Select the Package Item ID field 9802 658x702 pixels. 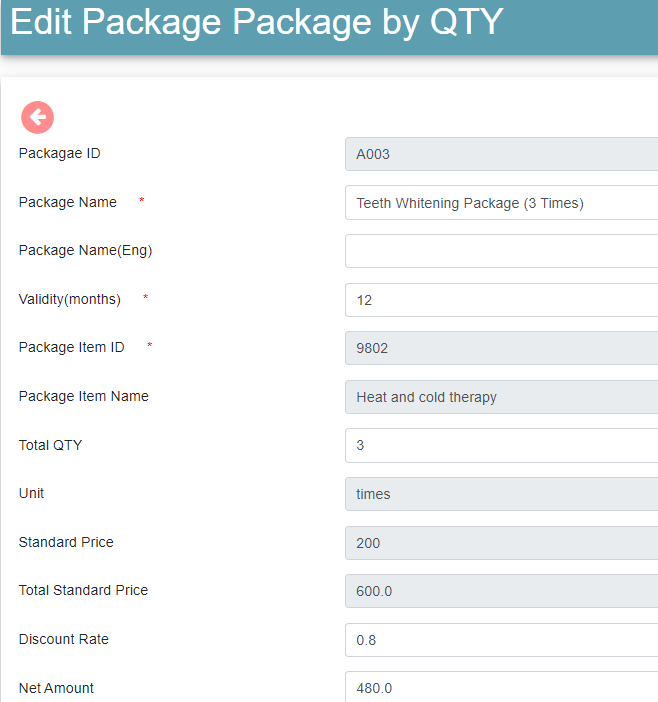coord(501,348)
